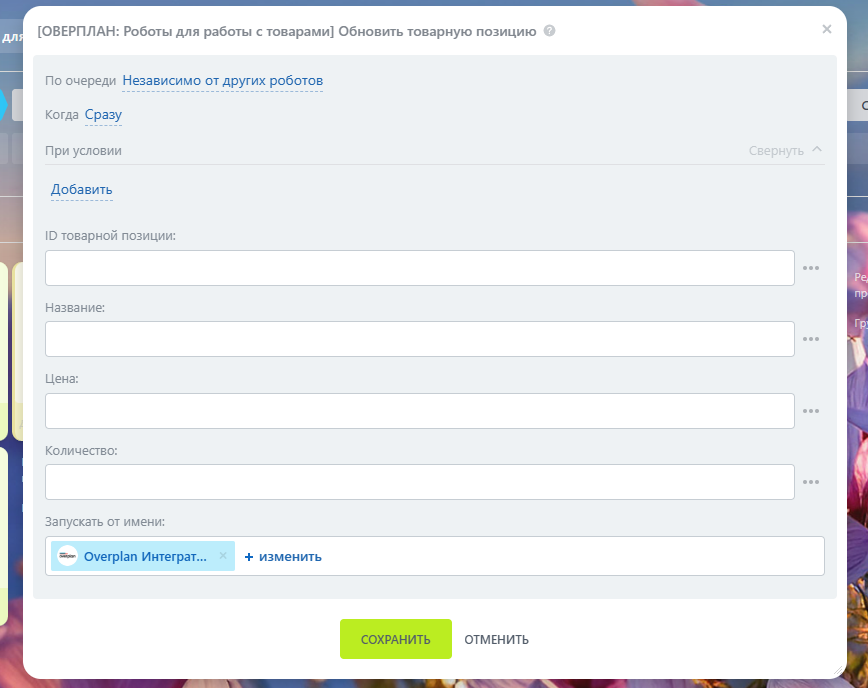The height and width of the screenshot is (688, 868).
Task: Click 'Добавить' to add a condition
Action: coord(82,190)
